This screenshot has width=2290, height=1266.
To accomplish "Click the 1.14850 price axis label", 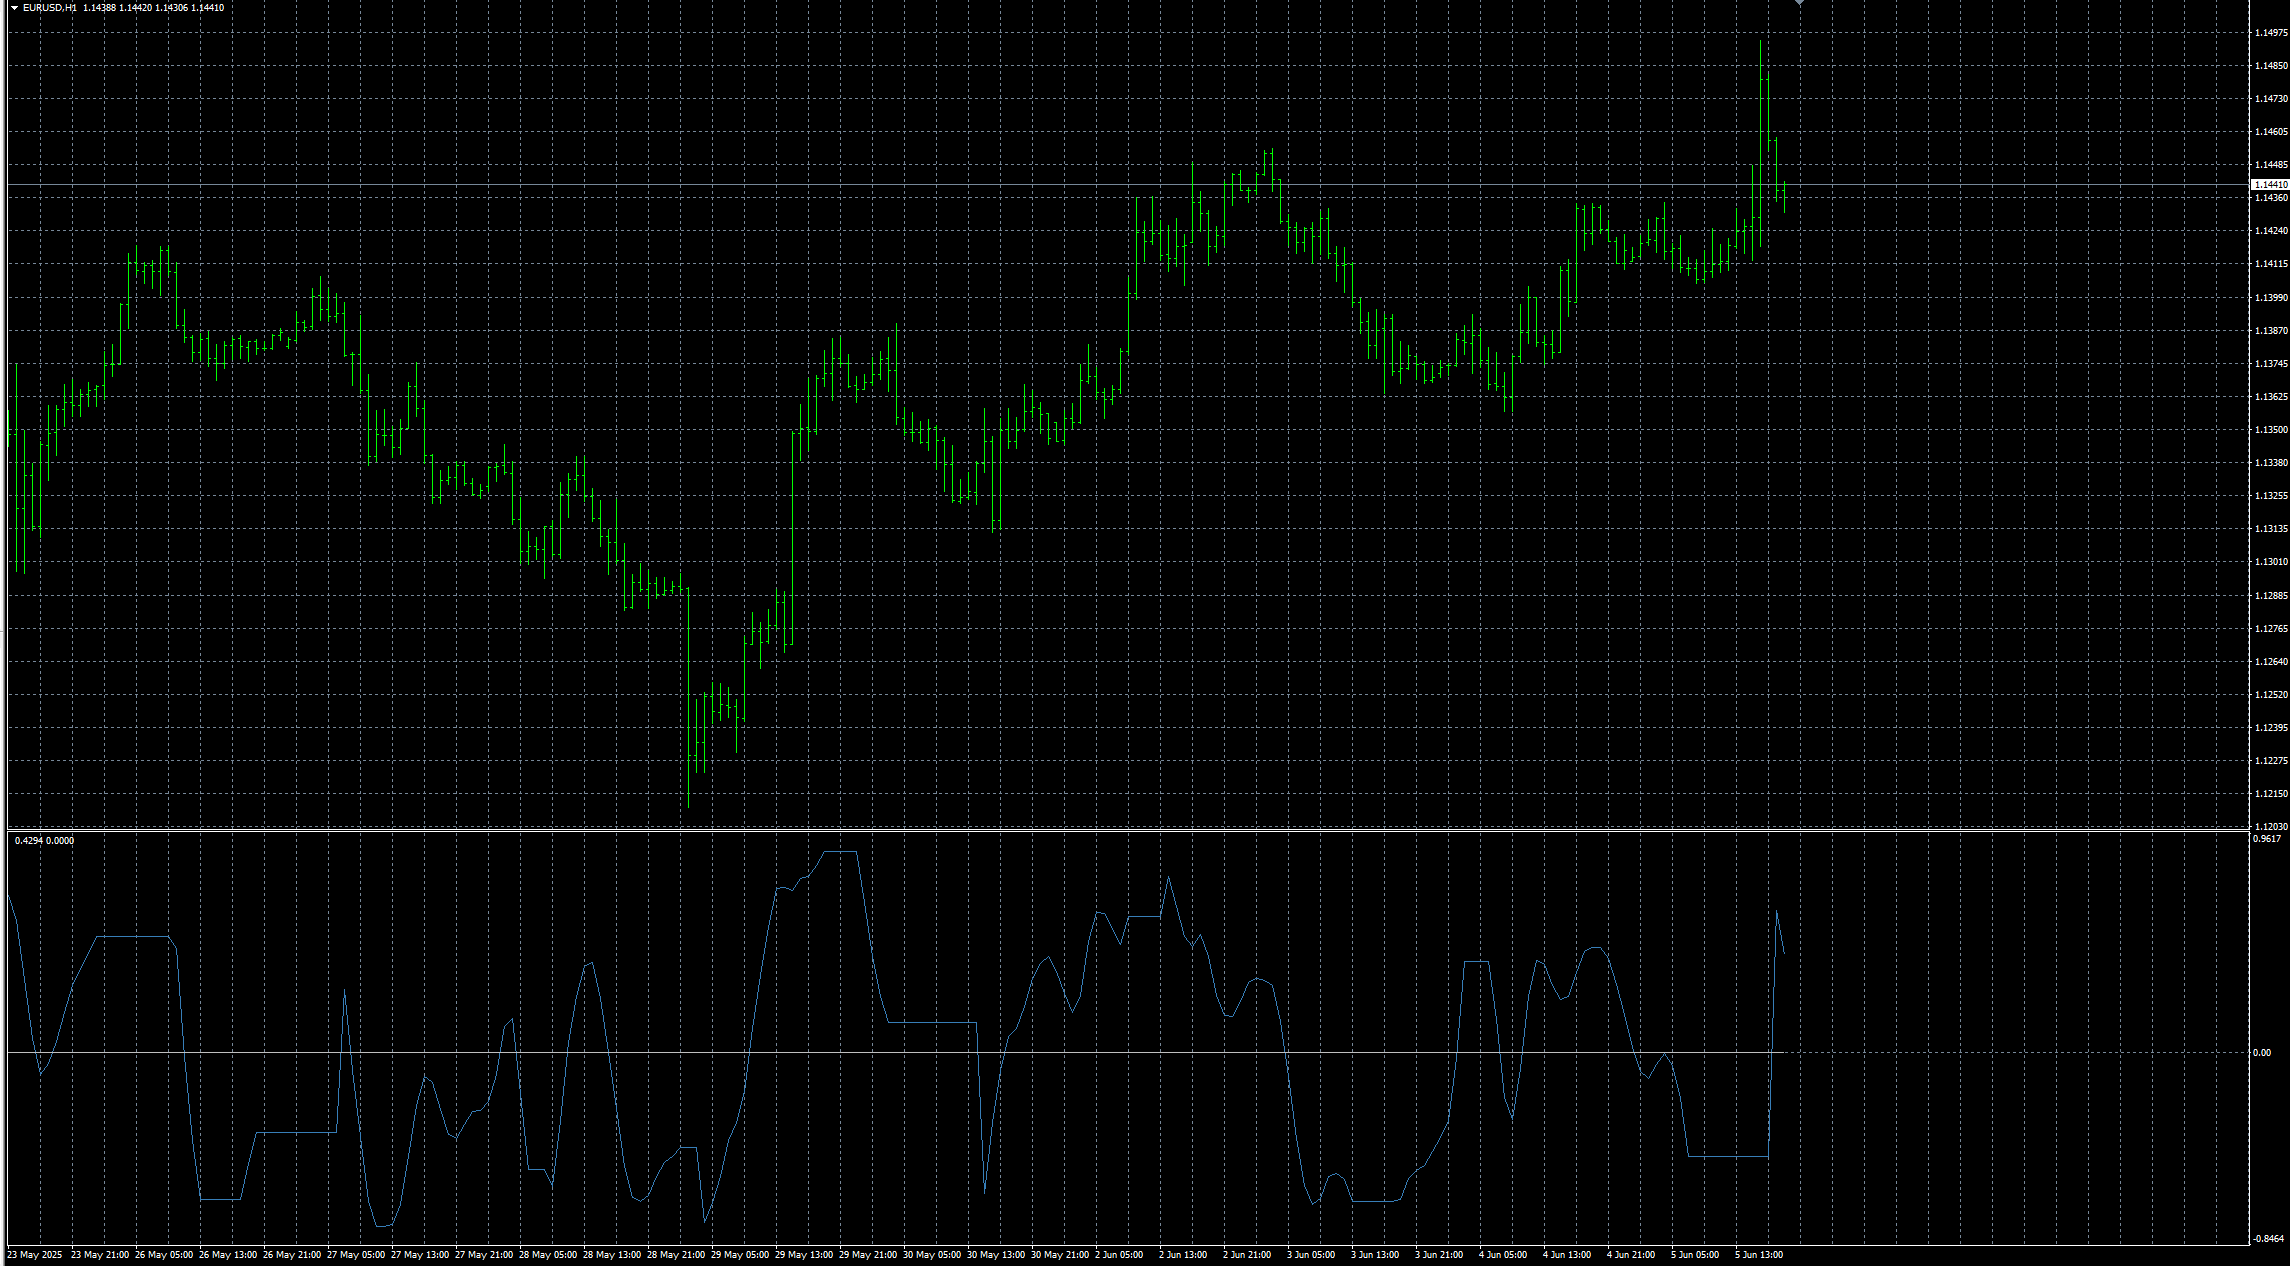I will [x=2271, y=66].
